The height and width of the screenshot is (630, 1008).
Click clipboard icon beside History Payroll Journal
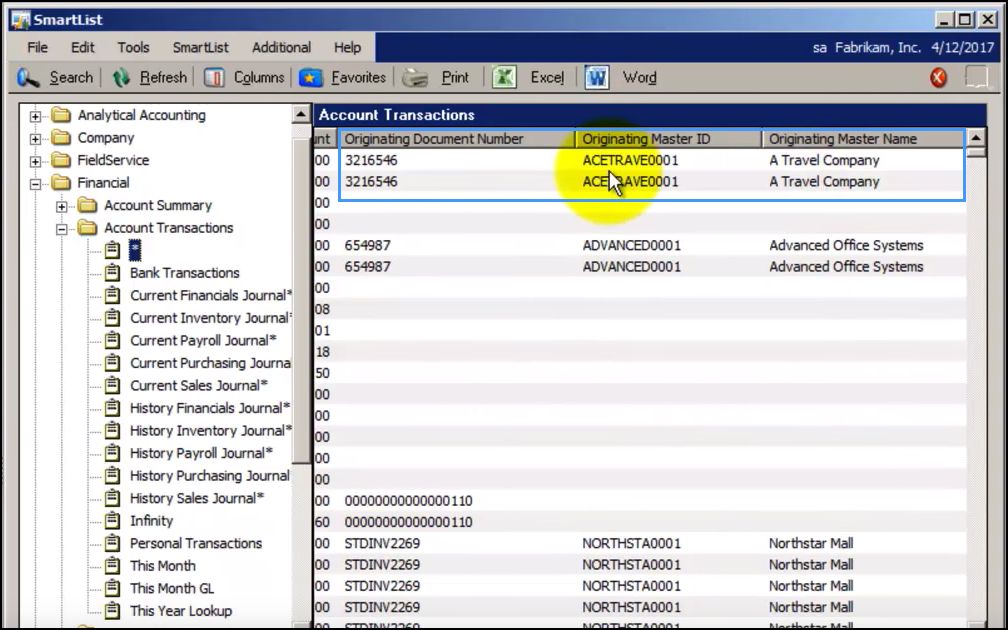[112, 453]
